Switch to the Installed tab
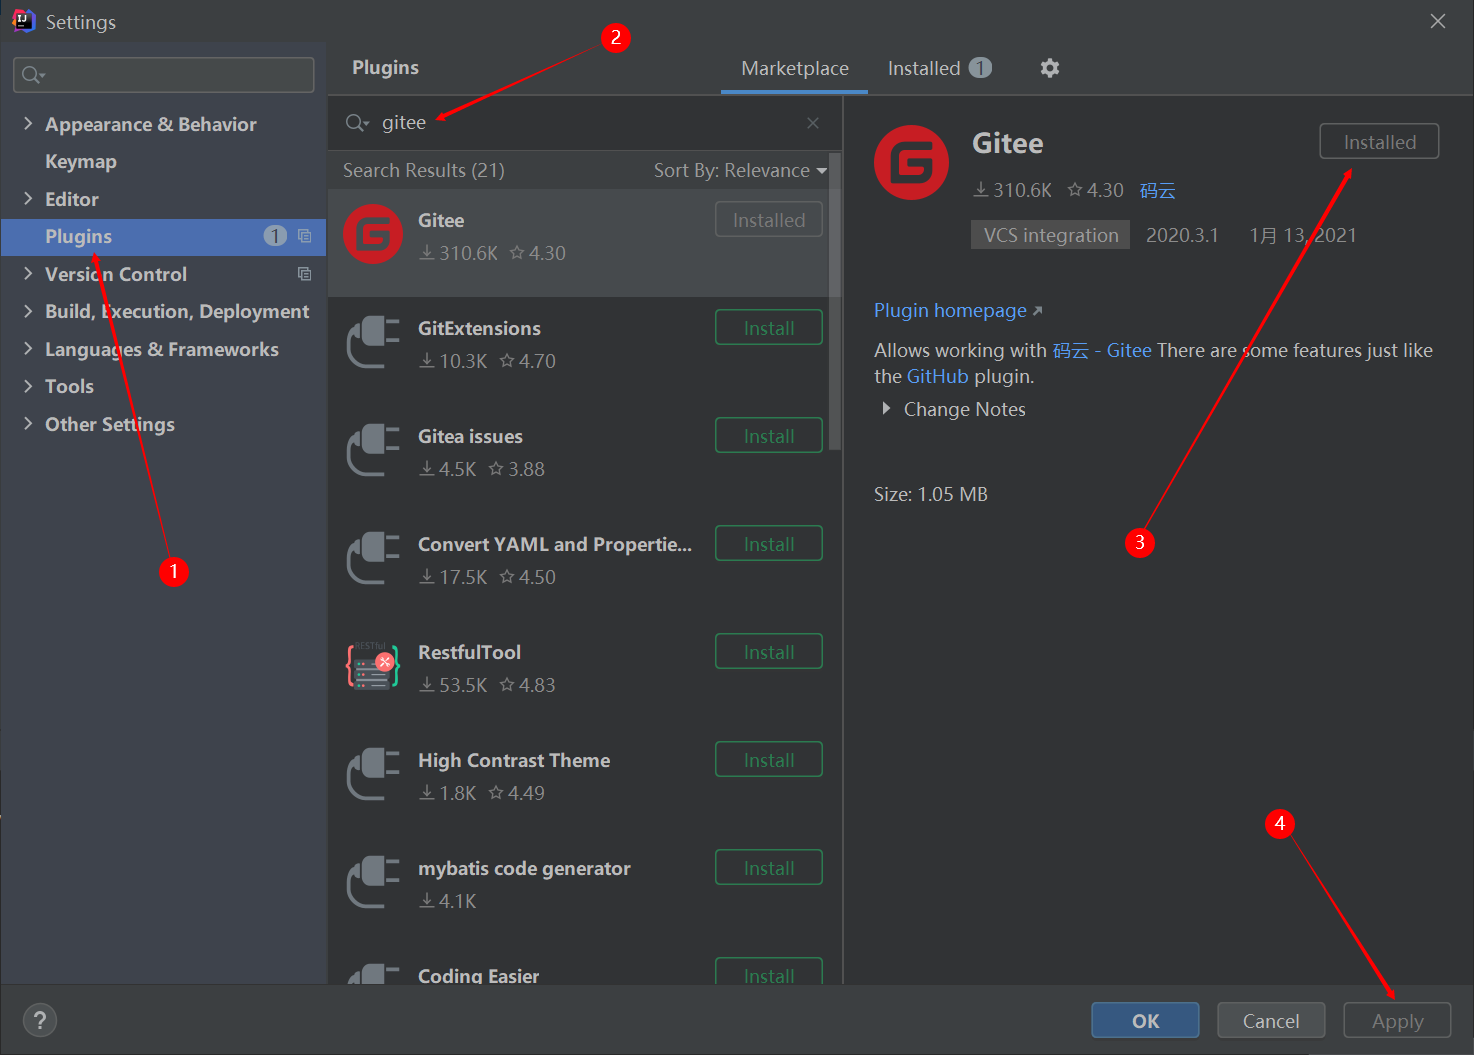Image resolution: width=1474 pixels, height=1055 pixels. (x=939, y=68)
